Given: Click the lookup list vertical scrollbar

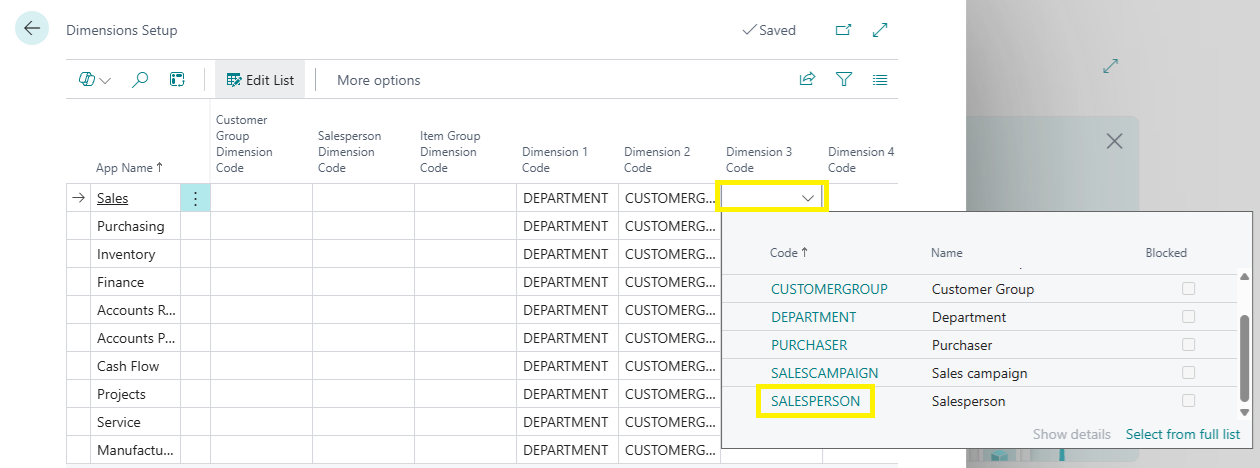Looking at the screenshot, I should pyautogui.click(x=1244, y=357).
